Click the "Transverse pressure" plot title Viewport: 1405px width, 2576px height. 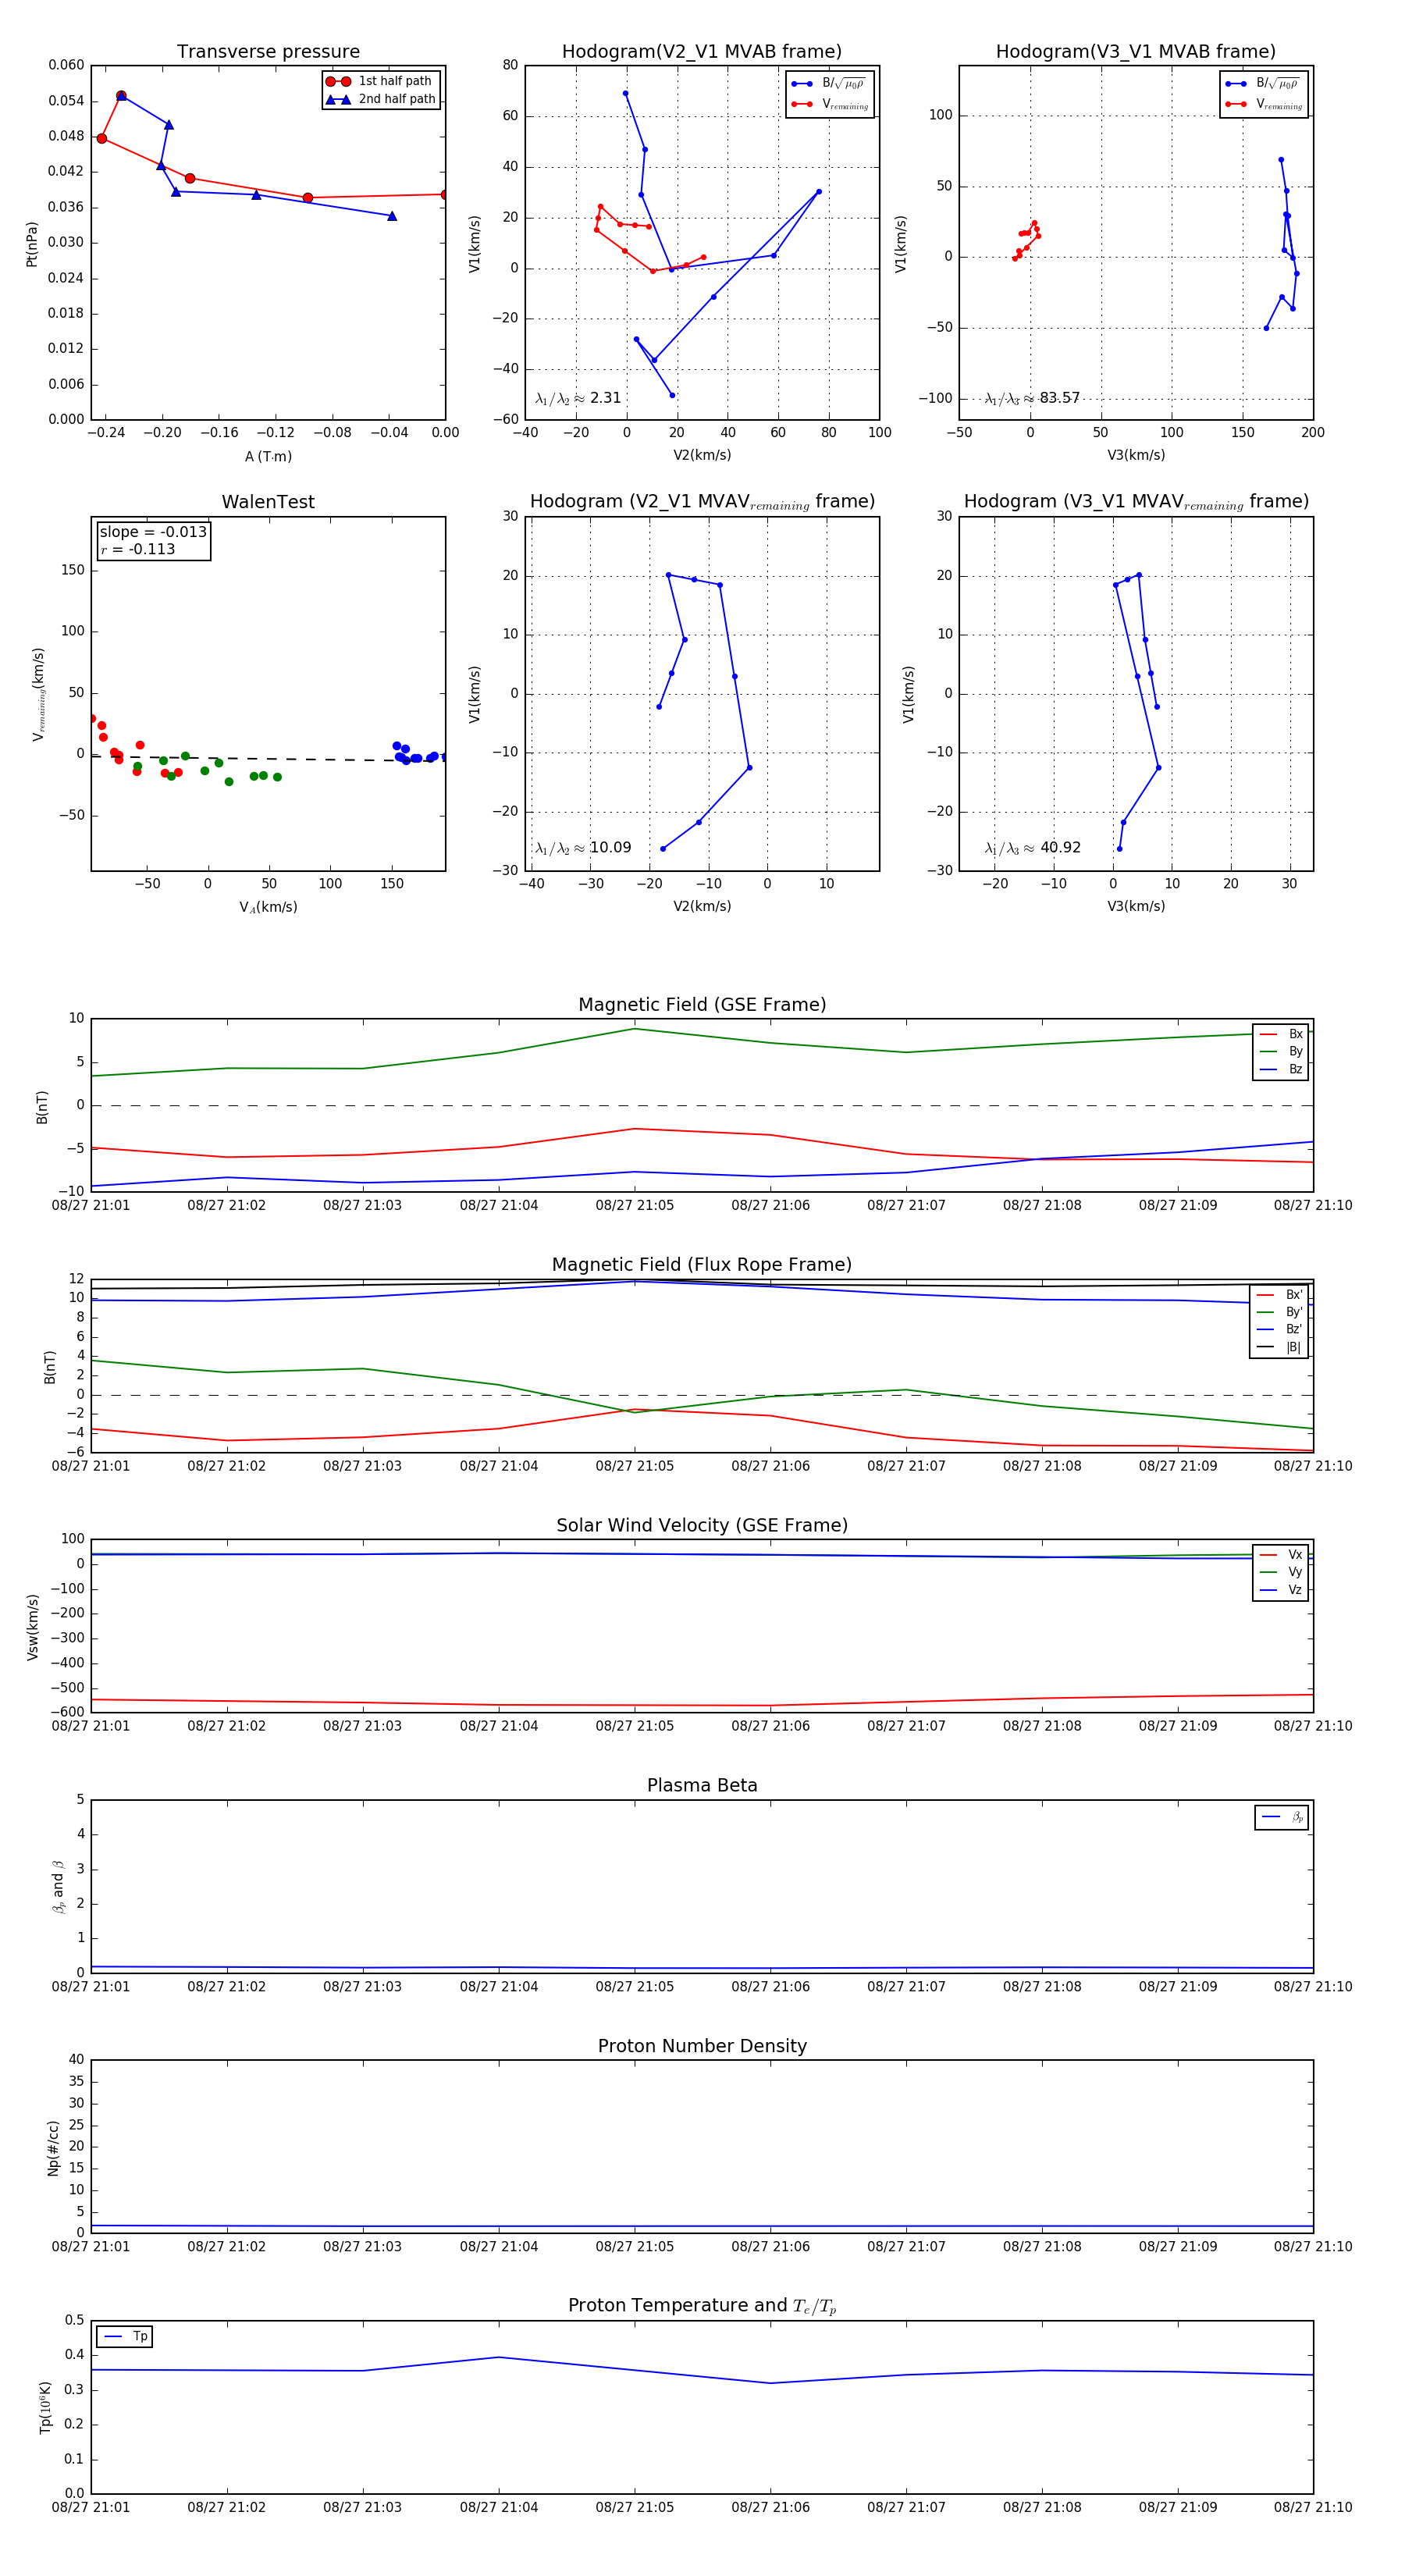point(268,52)
